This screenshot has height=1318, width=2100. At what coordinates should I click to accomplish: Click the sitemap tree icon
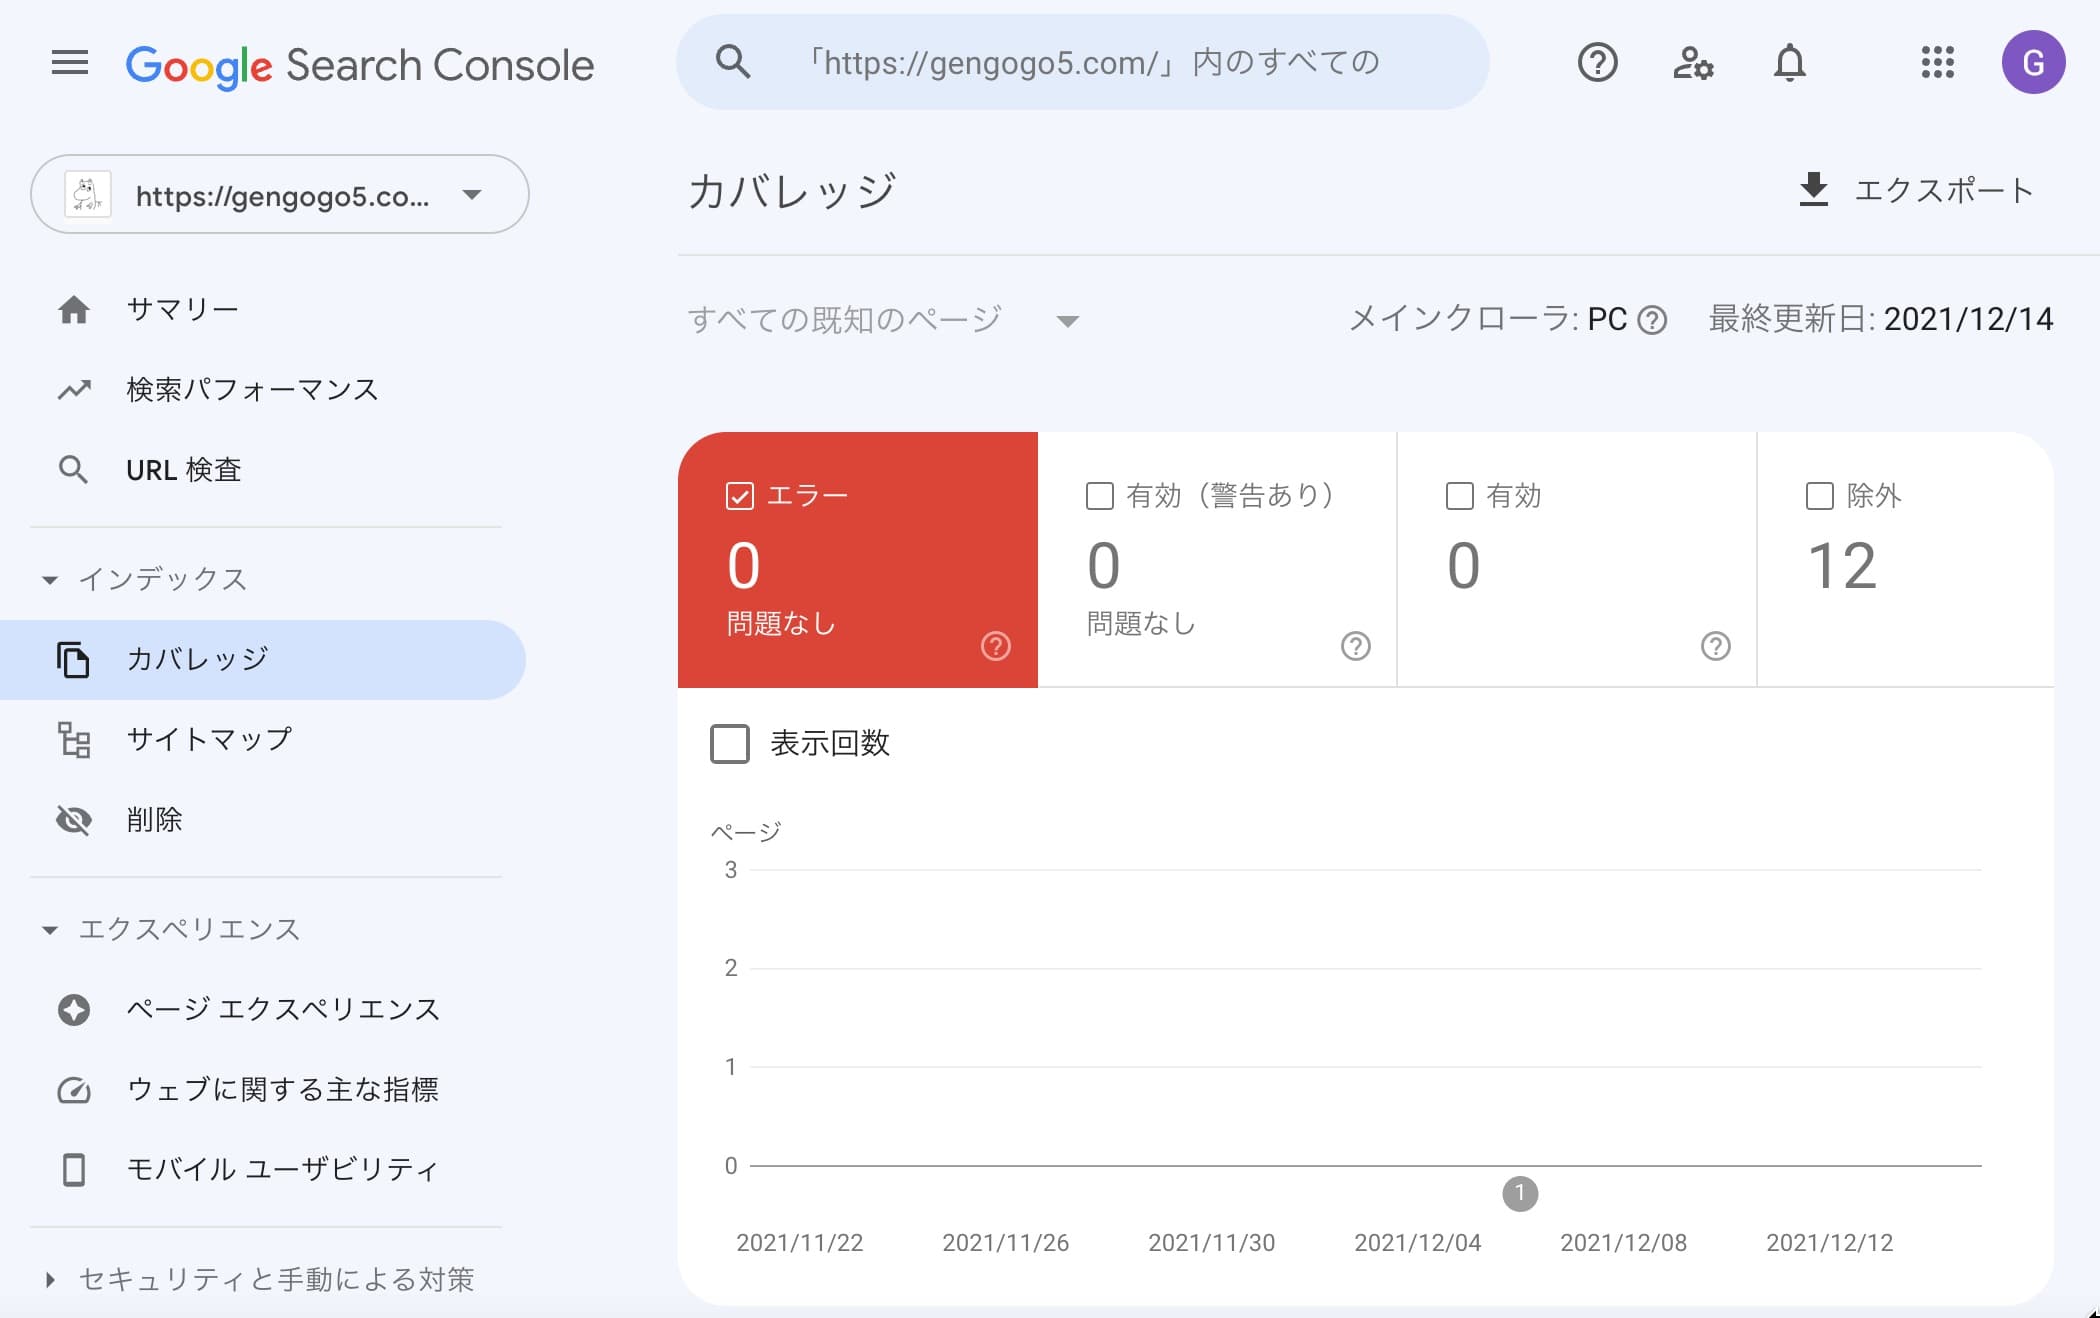pos(74,740)
